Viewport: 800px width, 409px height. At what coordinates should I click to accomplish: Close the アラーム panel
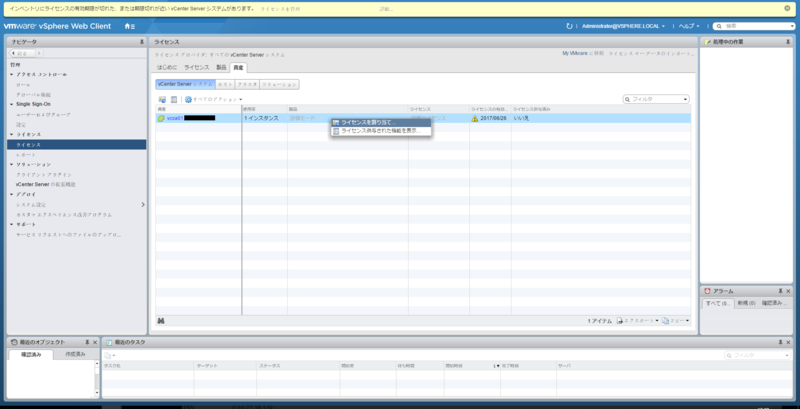788,291
